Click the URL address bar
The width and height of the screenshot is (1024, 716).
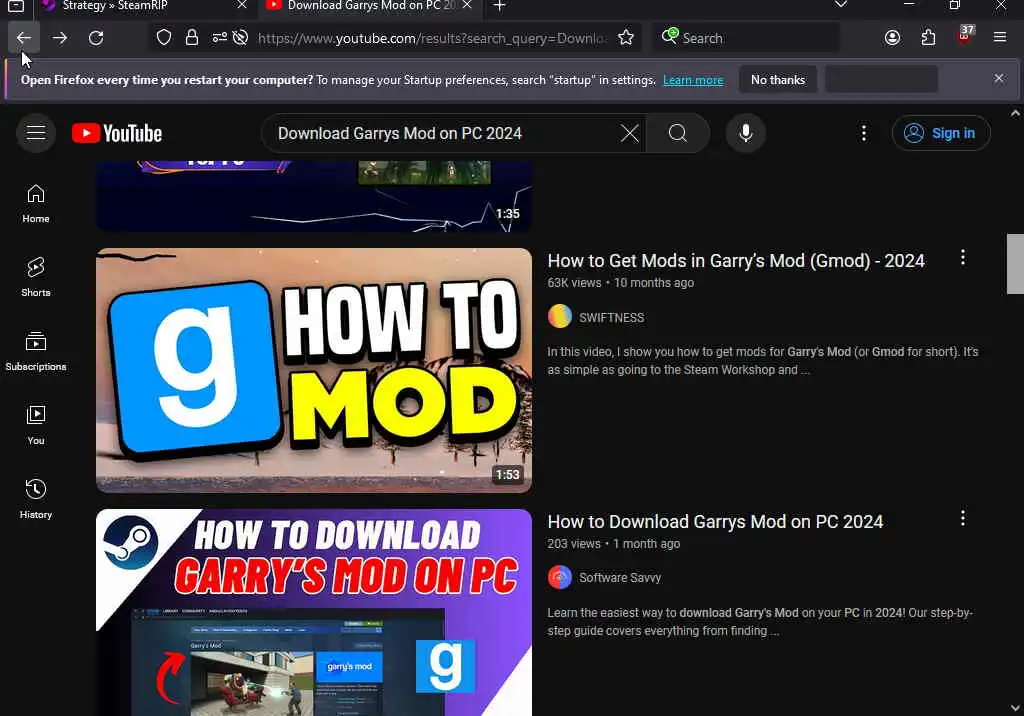[x=431, y=38]
